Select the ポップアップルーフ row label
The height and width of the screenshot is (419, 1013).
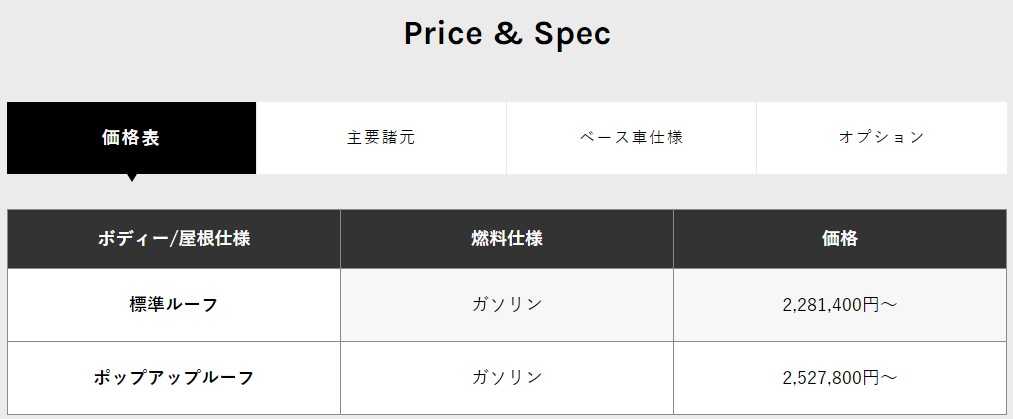click(174, 378)
